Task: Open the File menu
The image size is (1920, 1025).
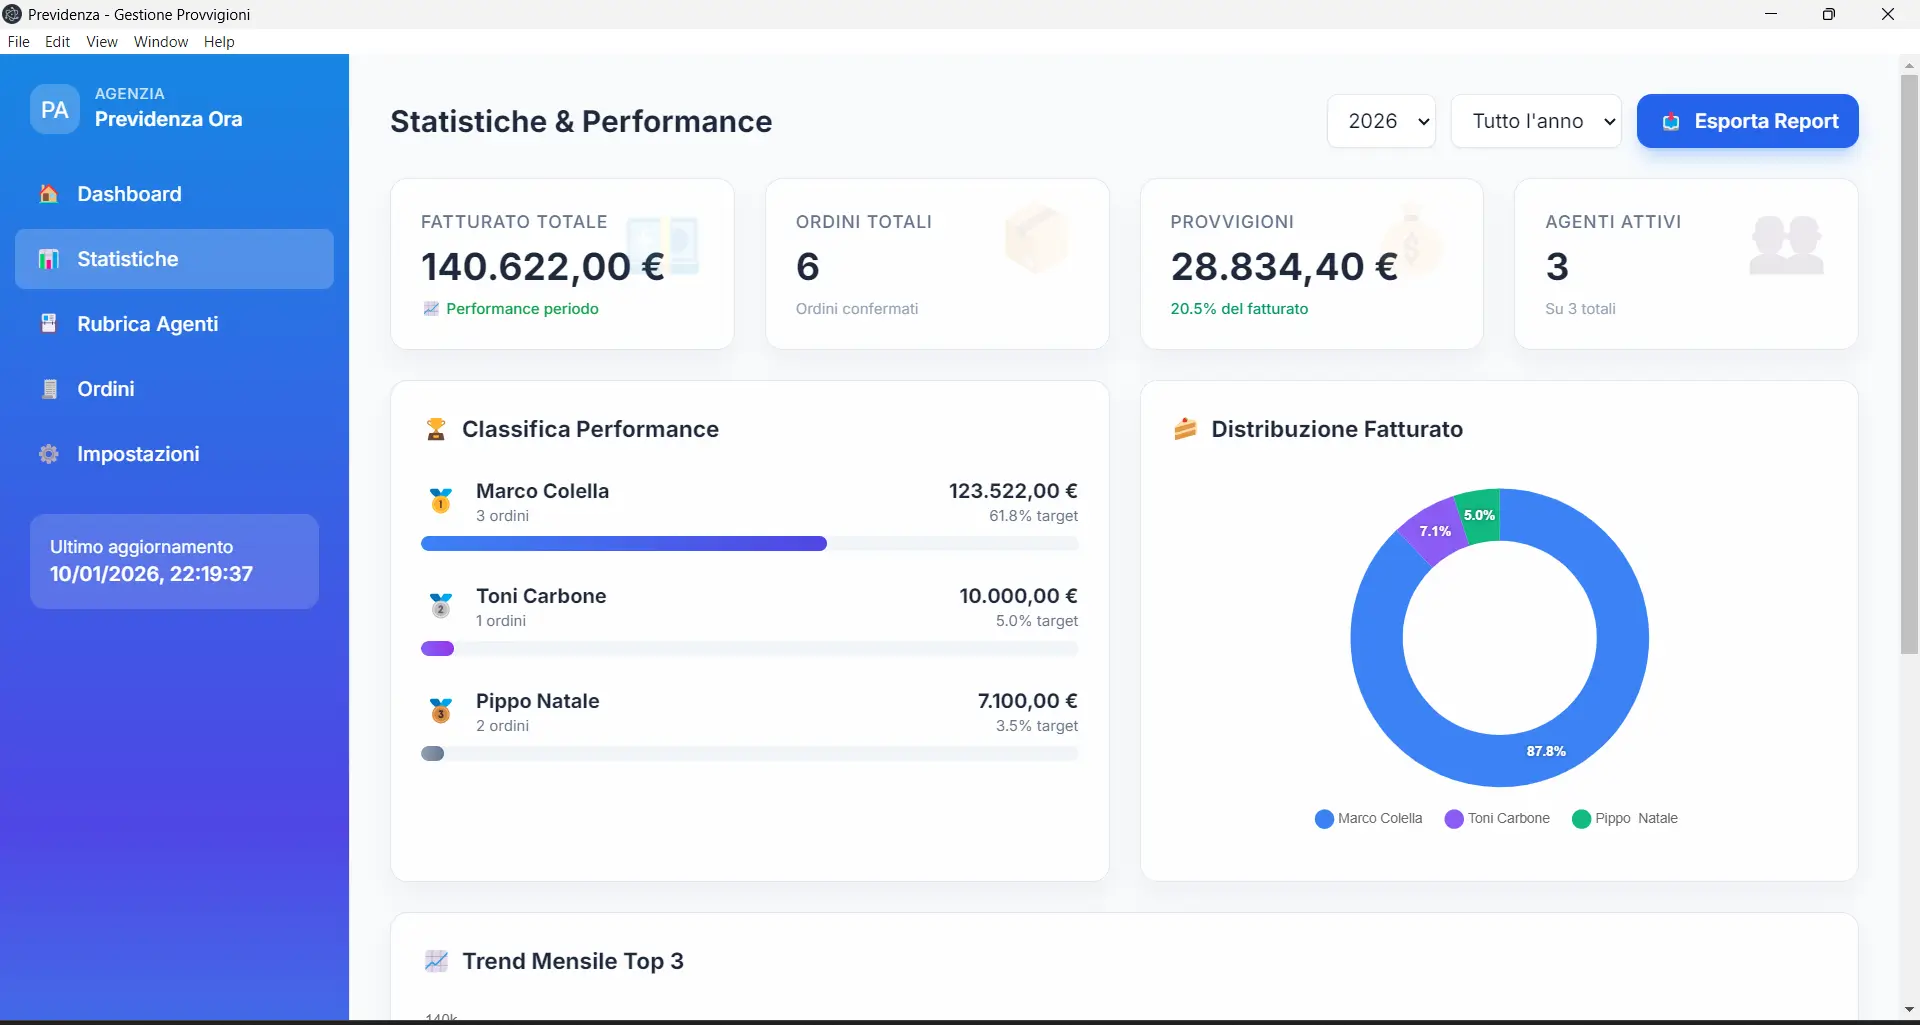Action: pos(19,42)
